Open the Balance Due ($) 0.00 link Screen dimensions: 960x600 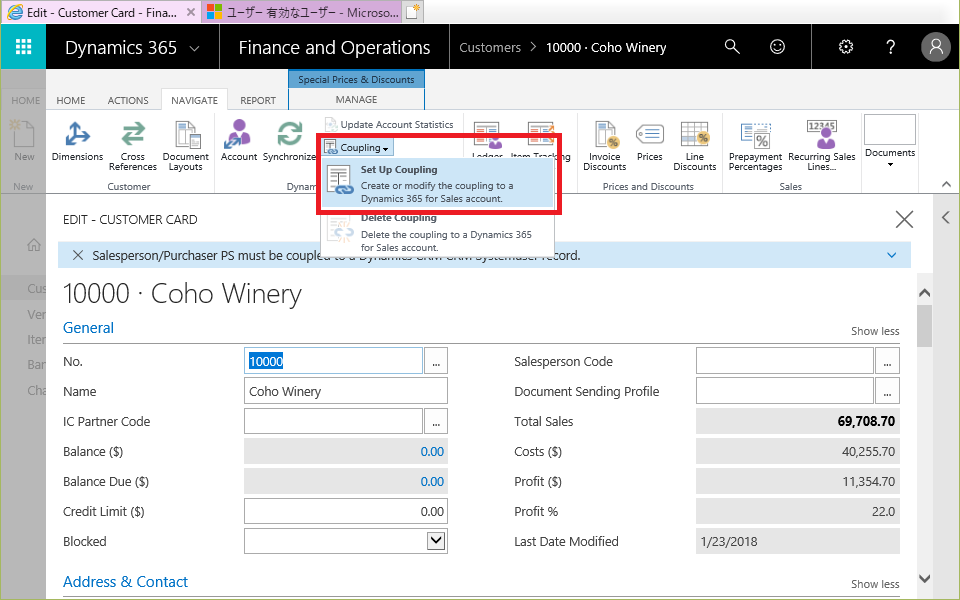click(x=432, y=481)
